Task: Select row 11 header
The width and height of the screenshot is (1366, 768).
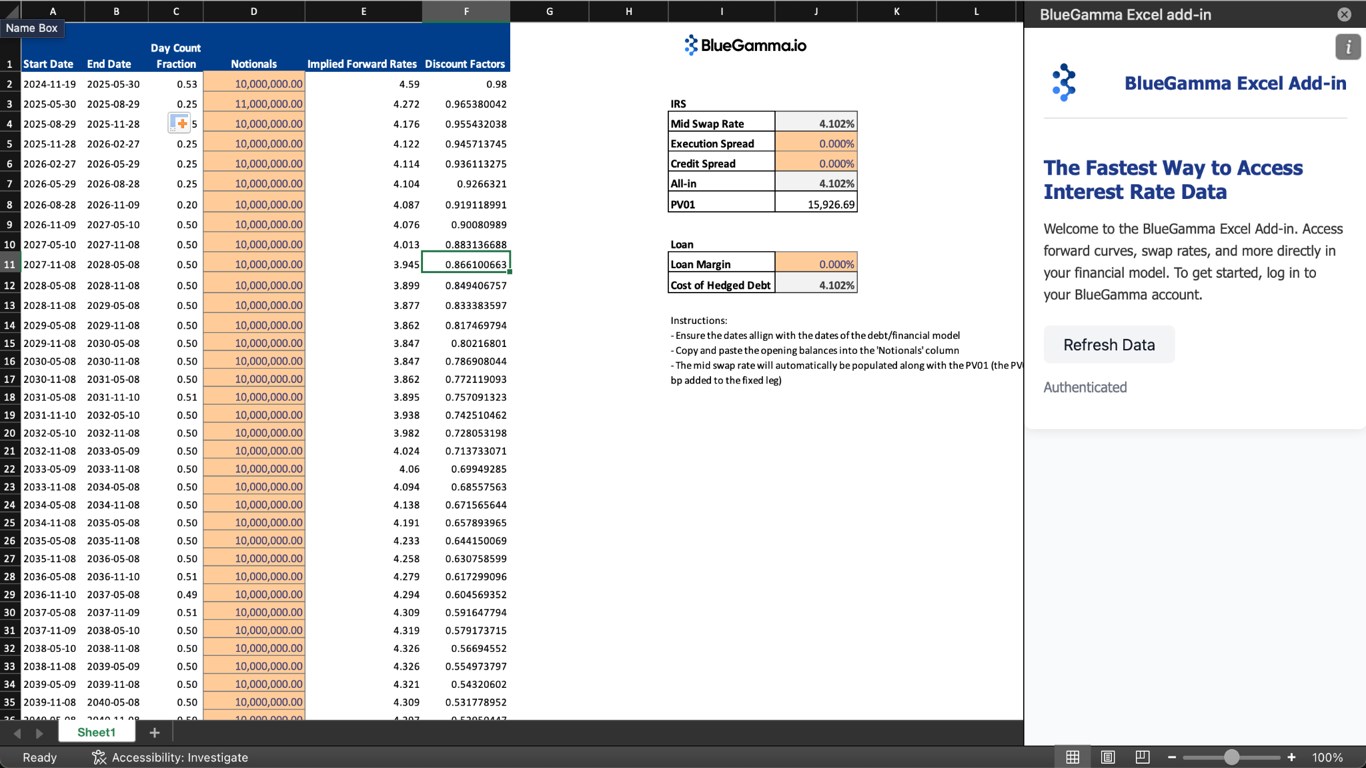Action: coord(10,264)
